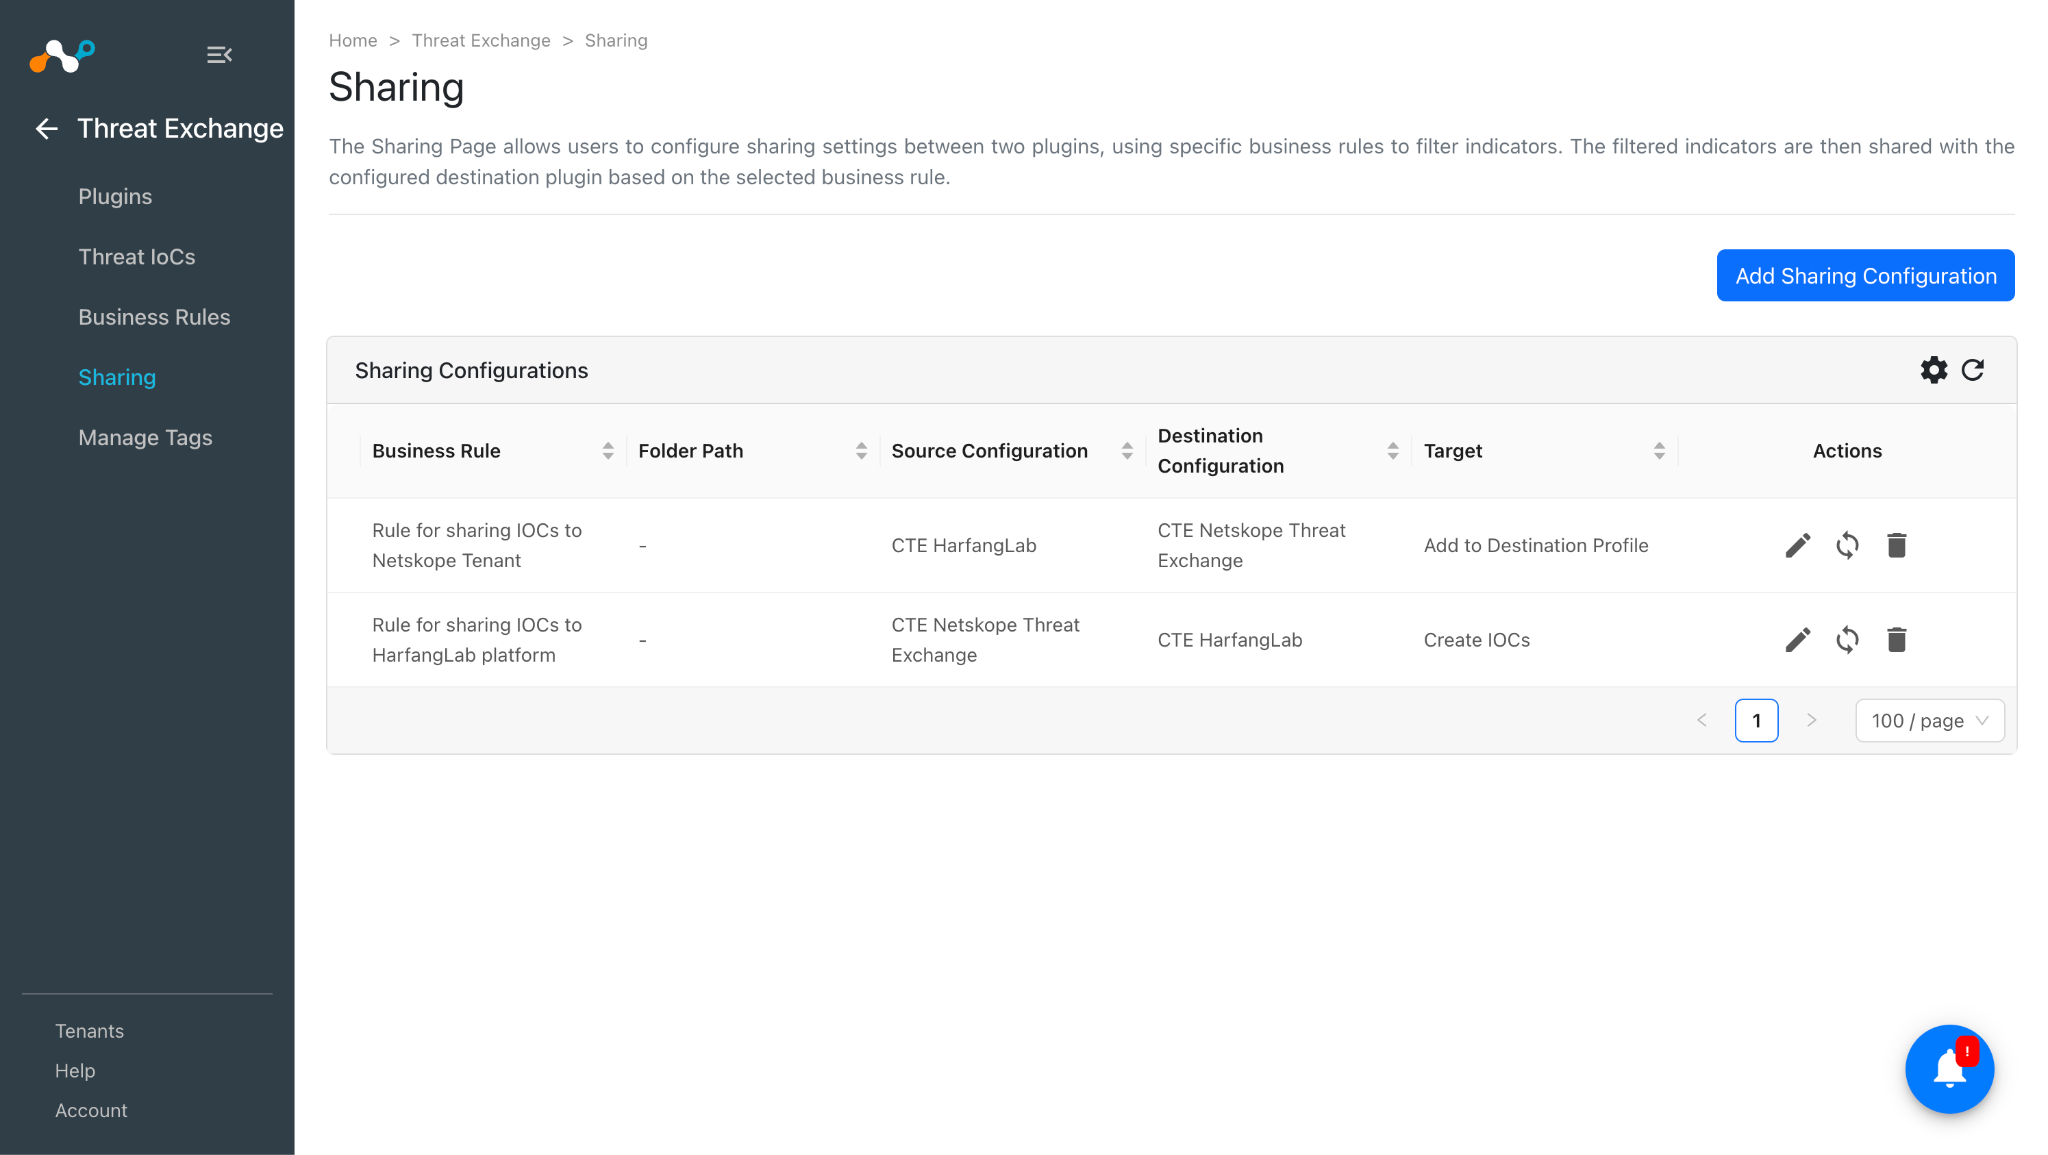Open the 100 / page size dropdown
The height and width of the screenshot is (1155, 2048).
pos(1930,721)
